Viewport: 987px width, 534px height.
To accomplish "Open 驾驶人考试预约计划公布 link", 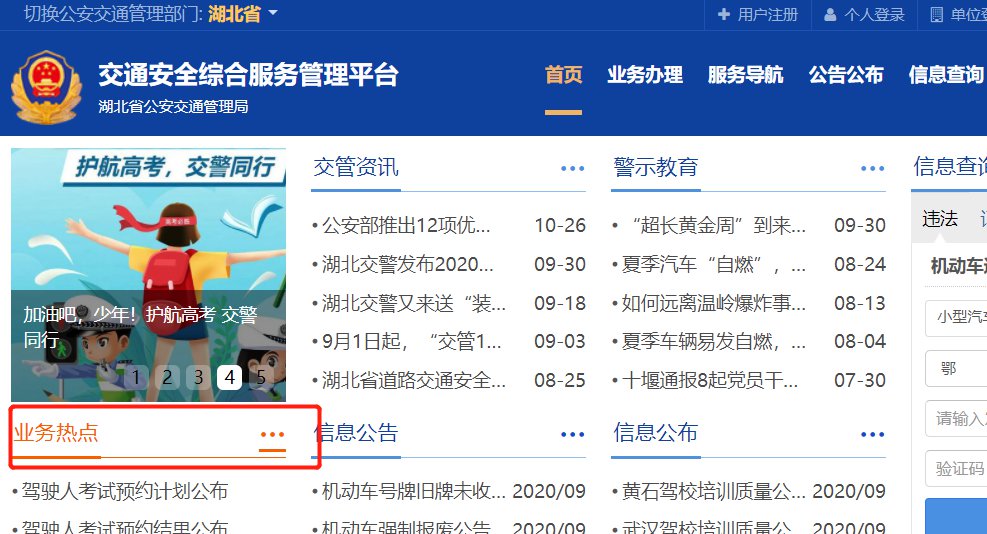I will [125, 491].
